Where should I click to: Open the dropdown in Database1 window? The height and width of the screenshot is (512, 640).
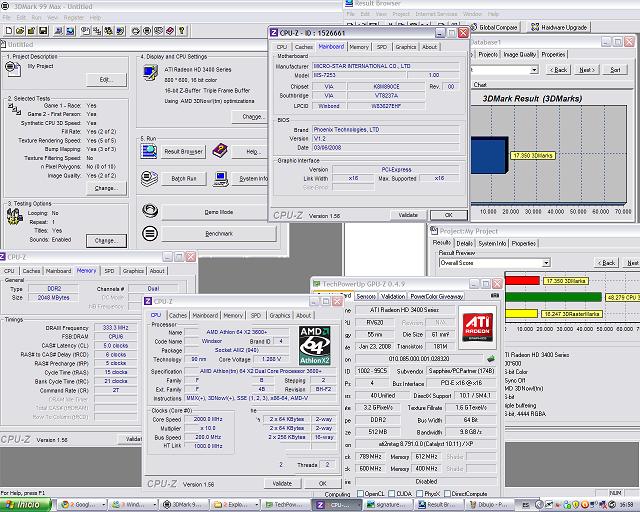[534, 70]
